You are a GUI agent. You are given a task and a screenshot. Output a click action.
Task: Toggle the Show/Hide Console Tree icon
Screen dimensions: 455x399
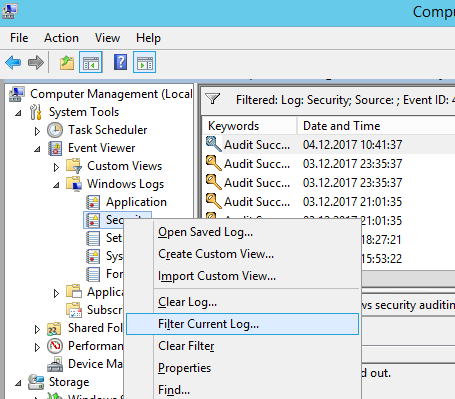click(91, 62)
